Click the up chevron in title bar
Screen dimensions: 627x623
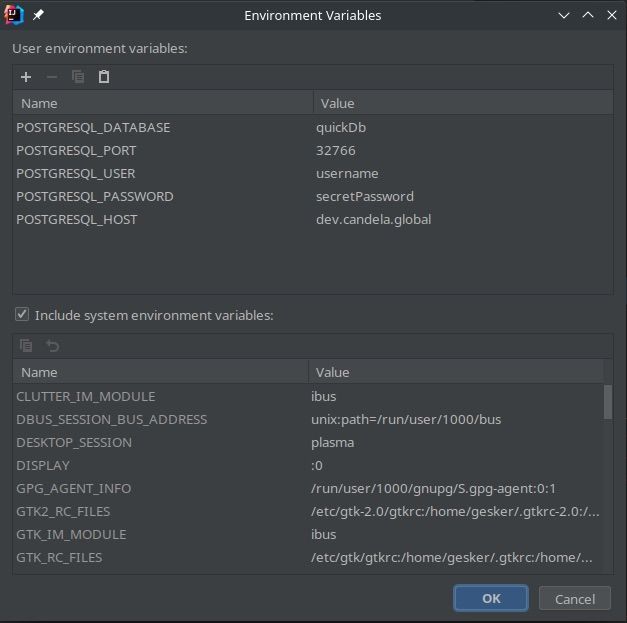pos(588,15)
